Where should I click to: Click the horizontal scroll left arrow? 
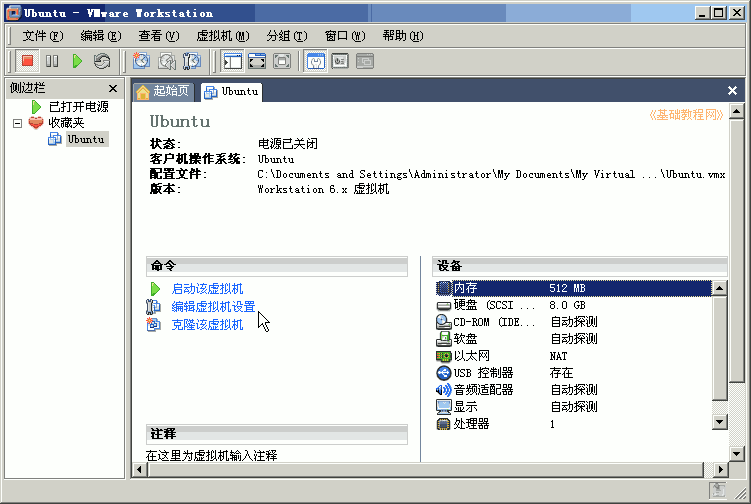(139, 470)
